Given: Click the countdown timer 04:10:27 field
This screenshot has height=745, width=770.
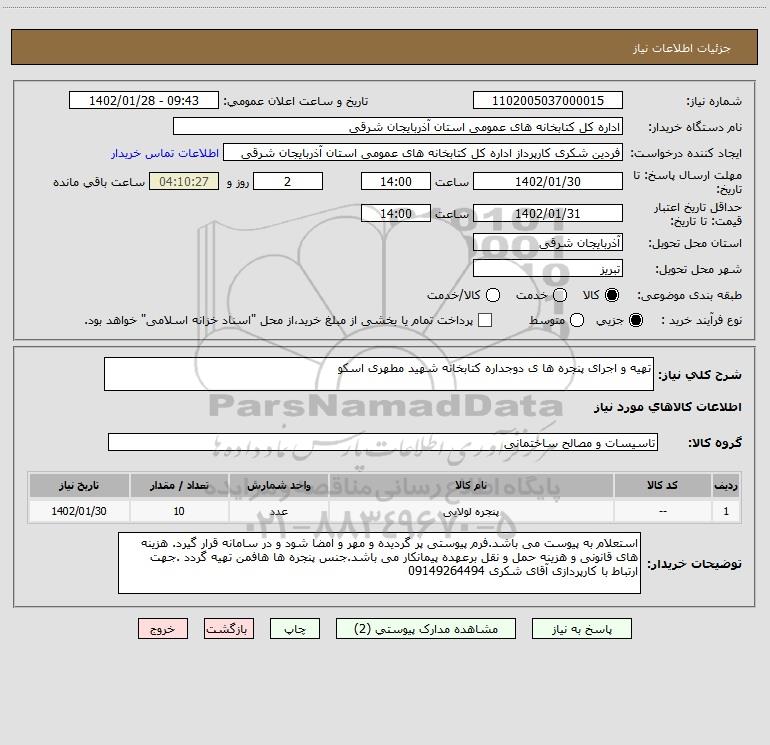Looking at the screenshot, I should coord(184,181).
